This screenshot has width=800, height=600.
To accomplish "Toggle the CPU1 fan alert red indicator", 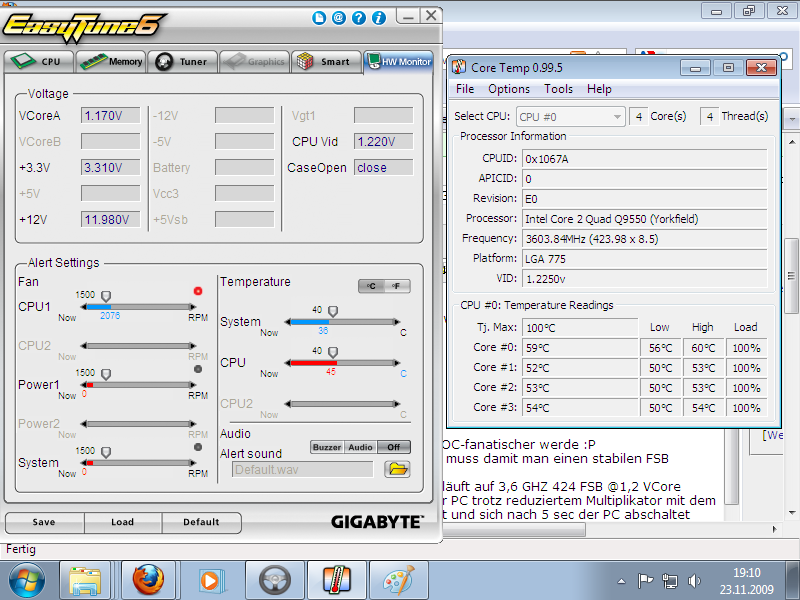I will tap(198, 291).
